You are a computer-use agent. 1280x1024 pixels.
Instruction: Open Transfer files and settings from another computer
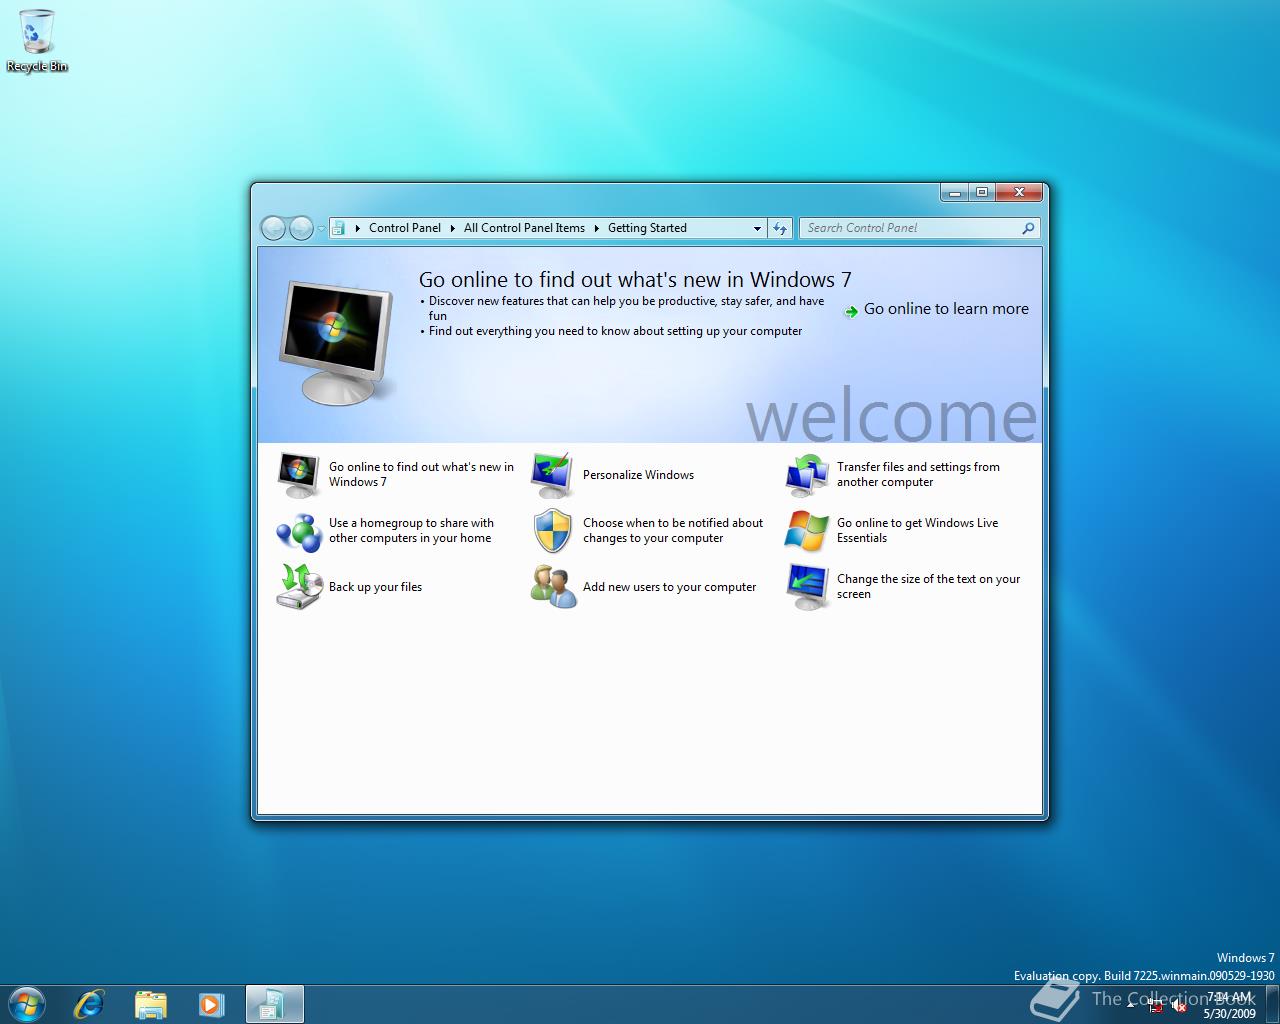click(x=918, y=474)
